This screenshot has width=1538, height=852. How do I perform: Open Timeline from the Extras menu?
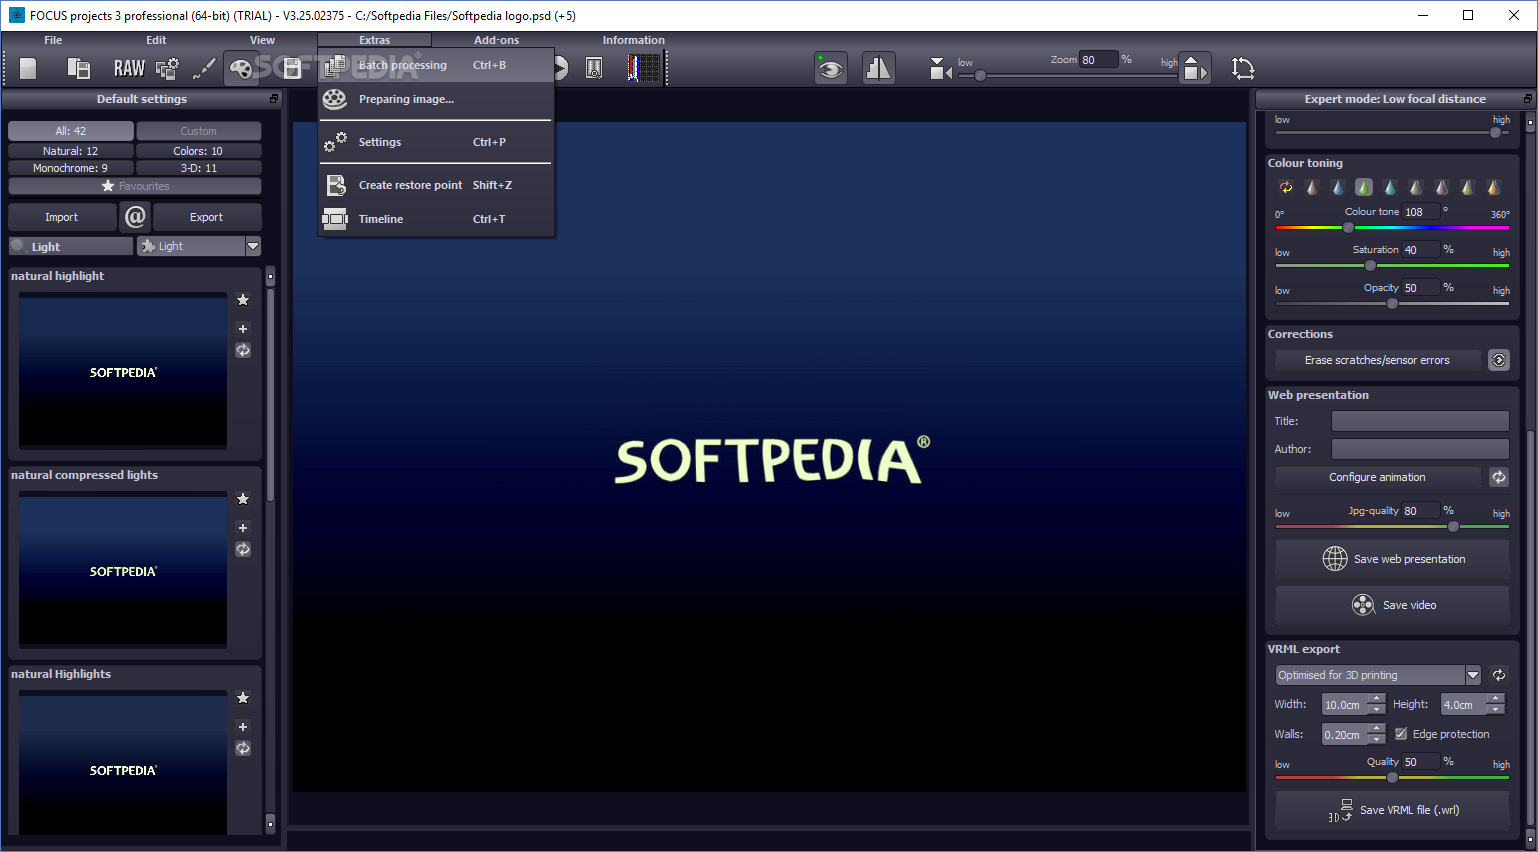click(436, 219)
